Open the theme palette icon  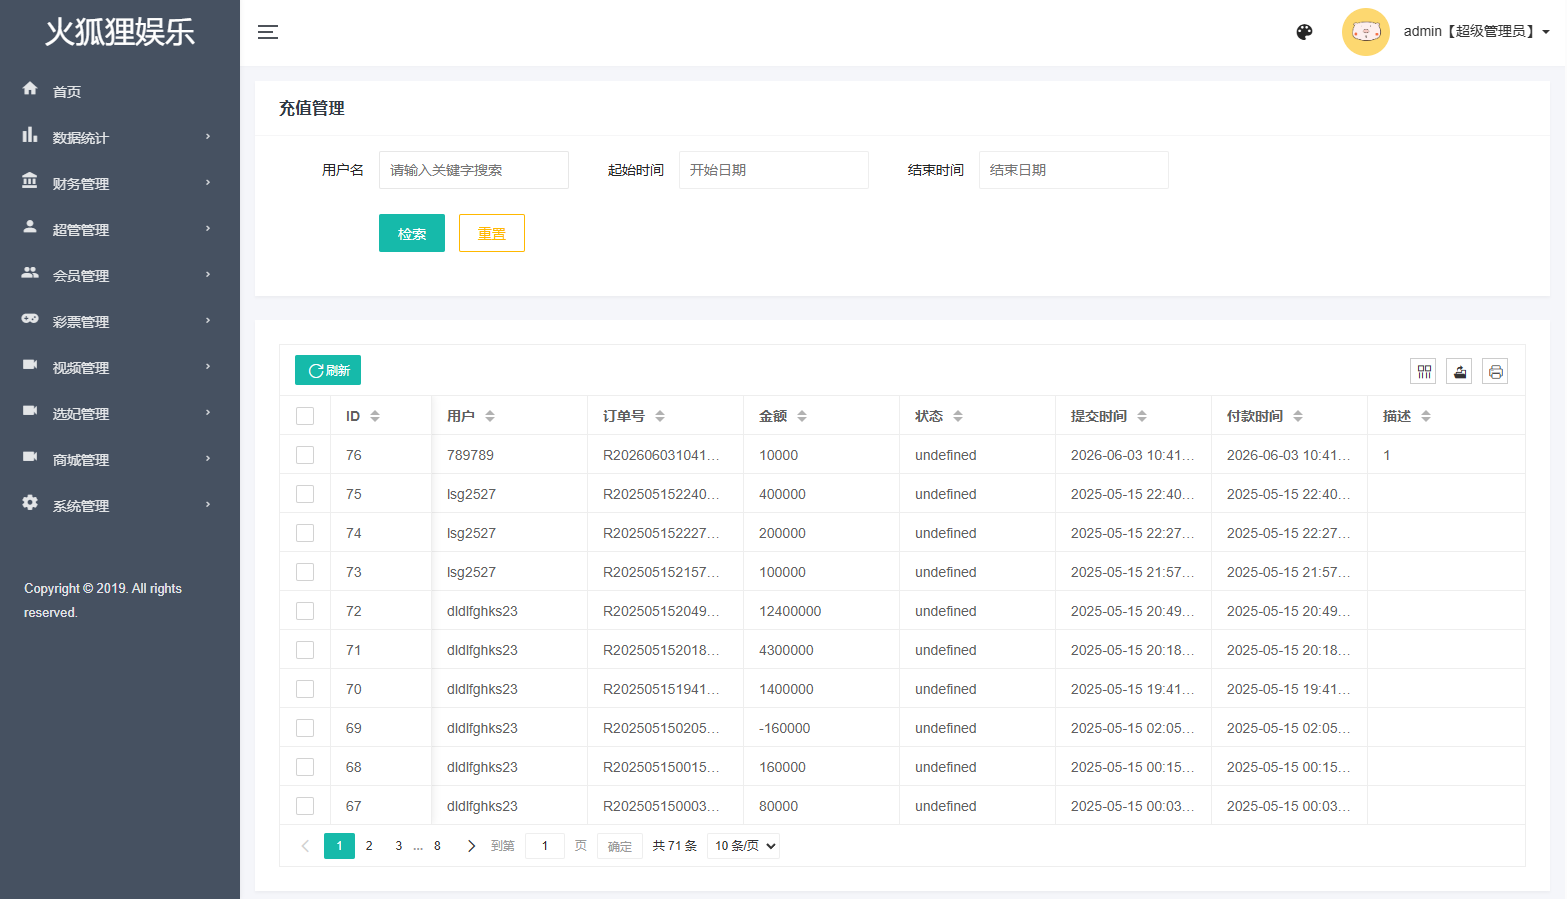click(x=1304, y=32)
